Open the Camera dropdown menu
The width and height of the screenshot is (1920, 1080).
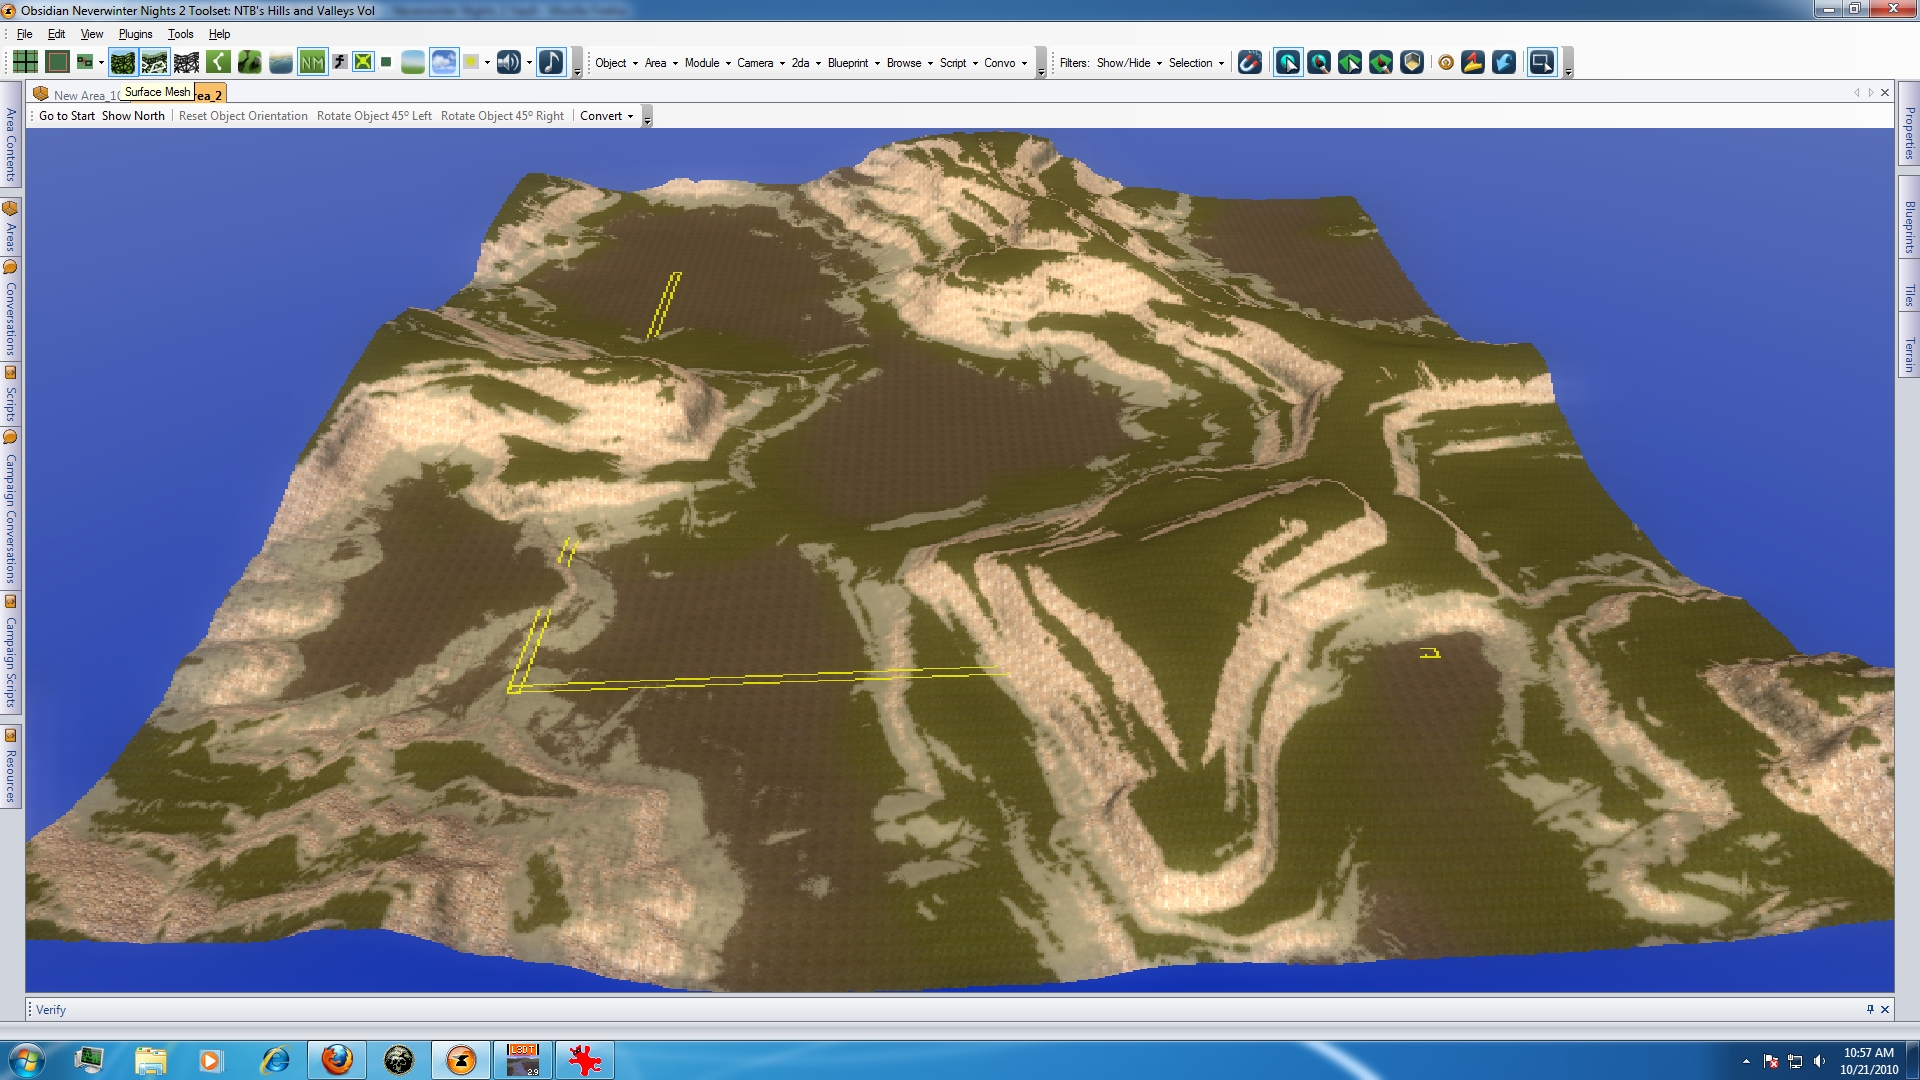pyautogui.click(x=760, y=62)
